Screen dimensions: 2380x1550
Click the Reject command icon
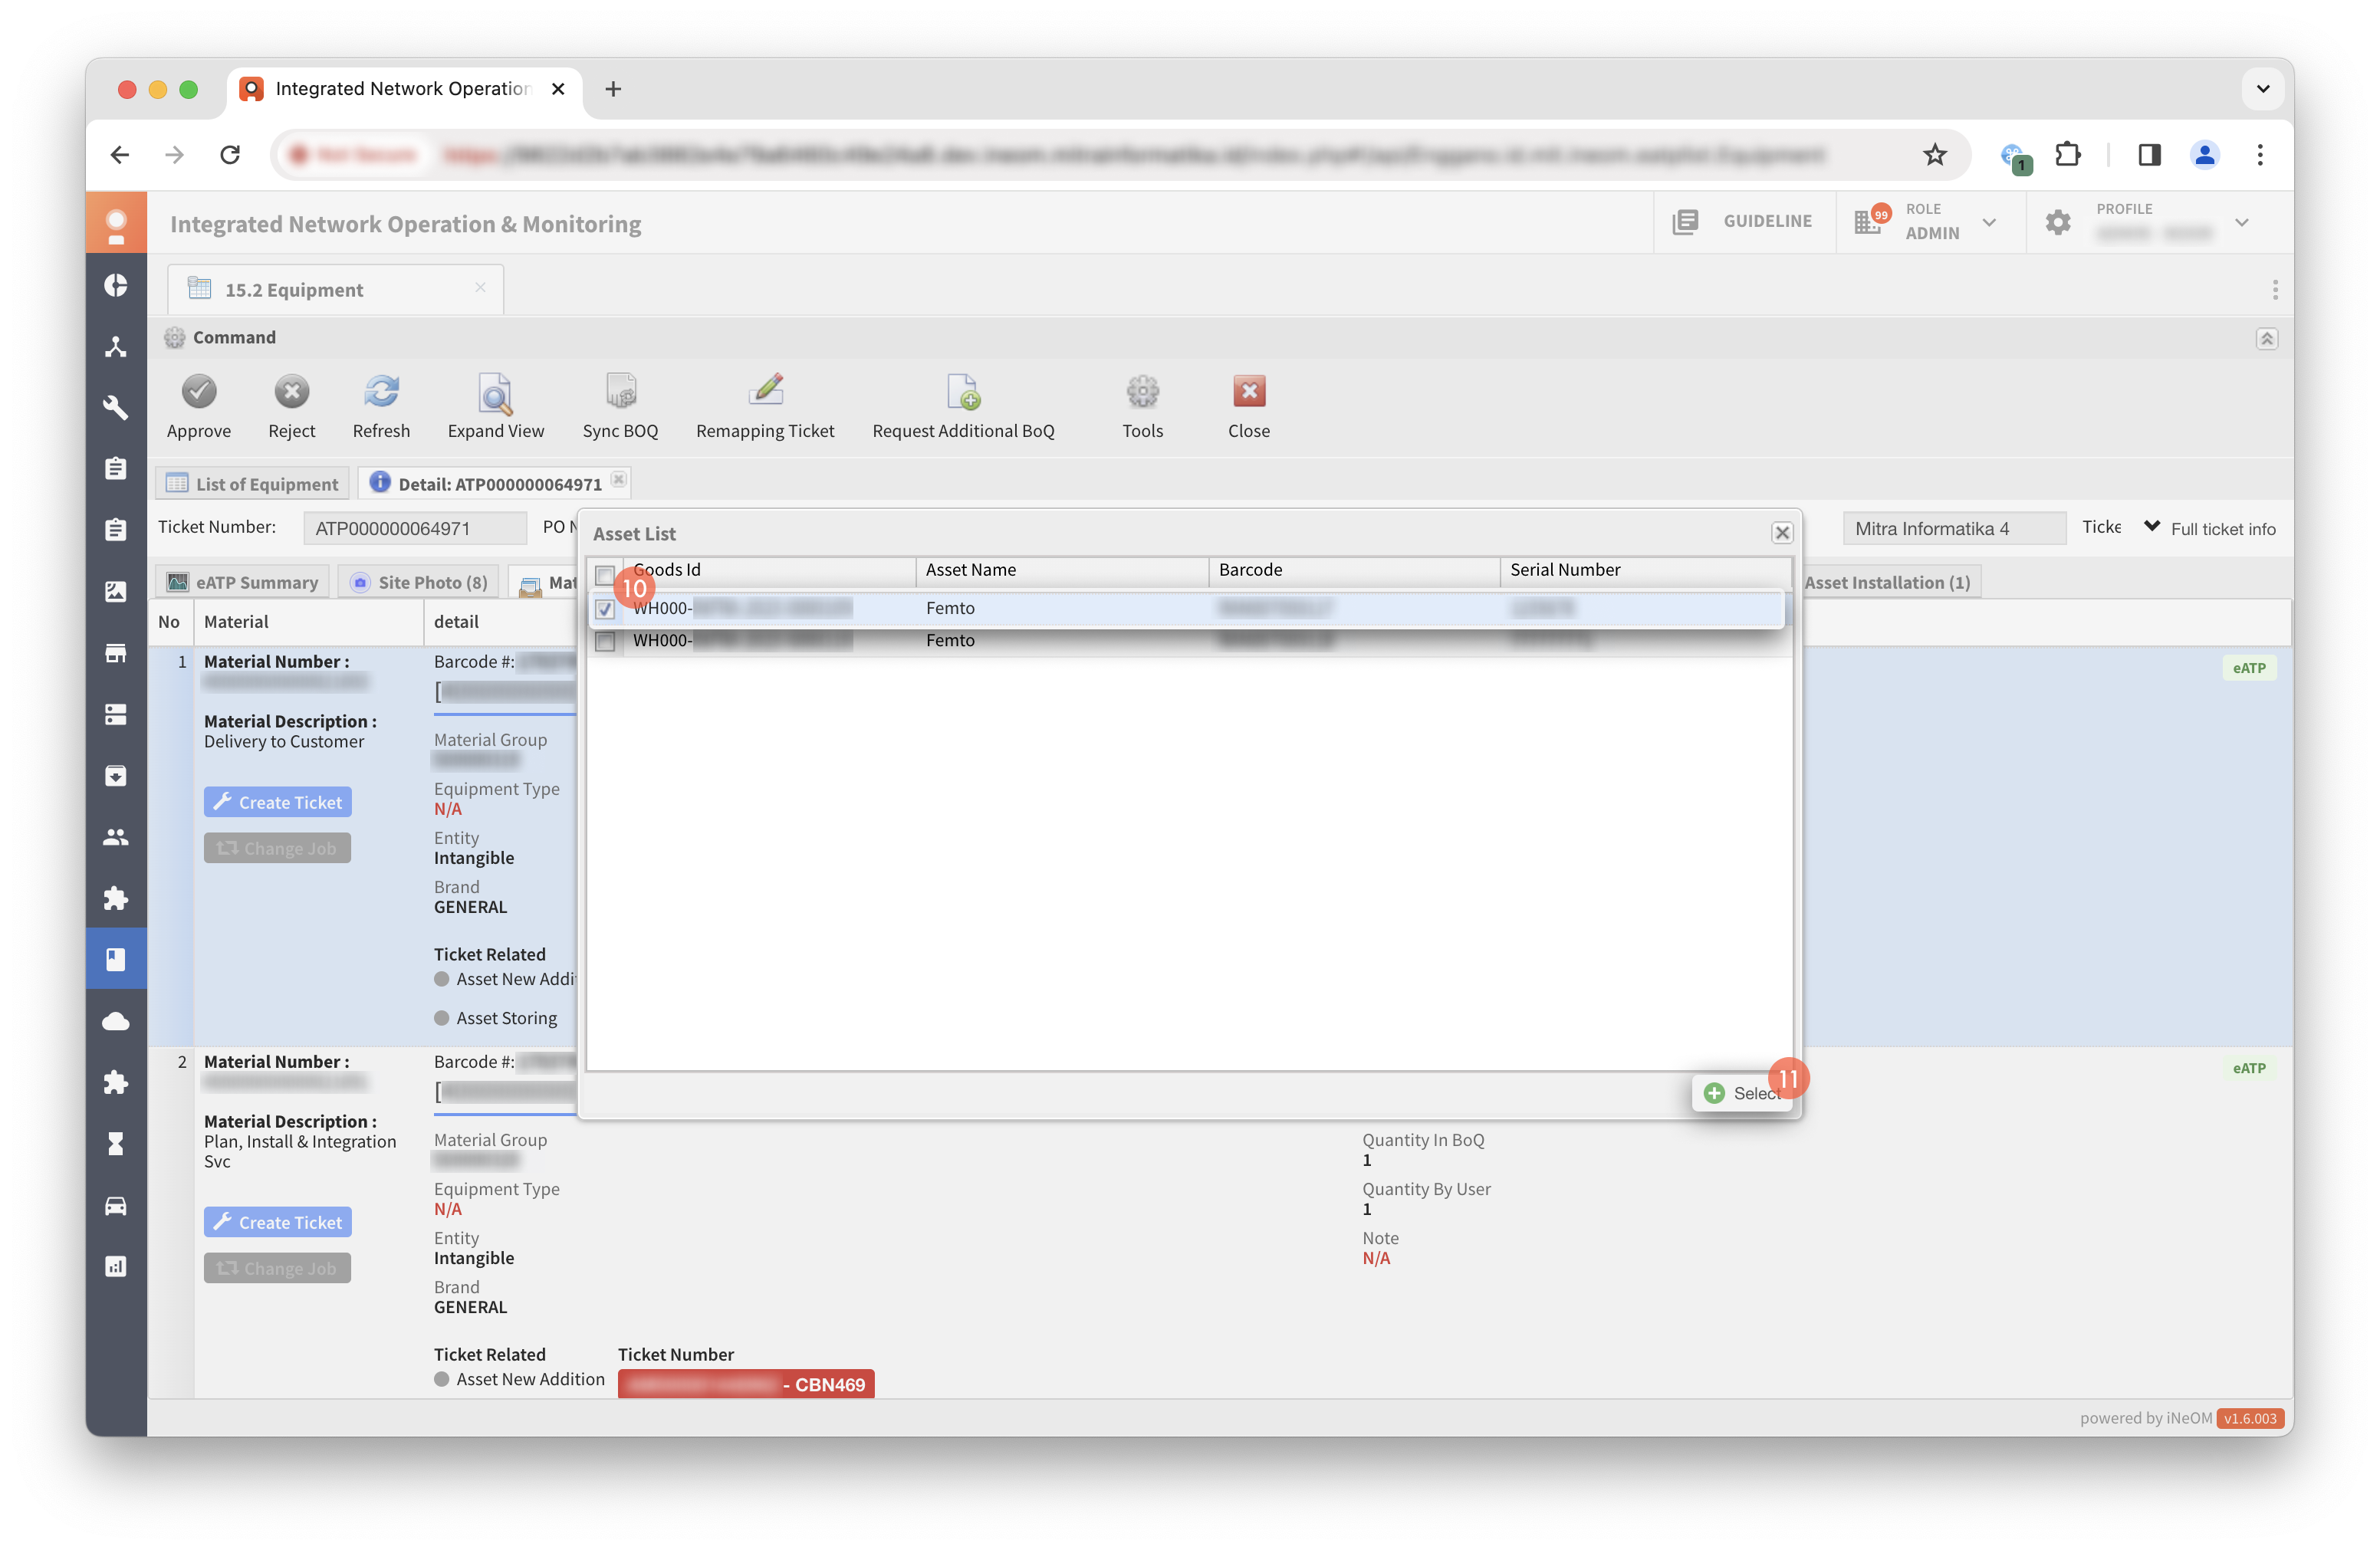(292, 392)
